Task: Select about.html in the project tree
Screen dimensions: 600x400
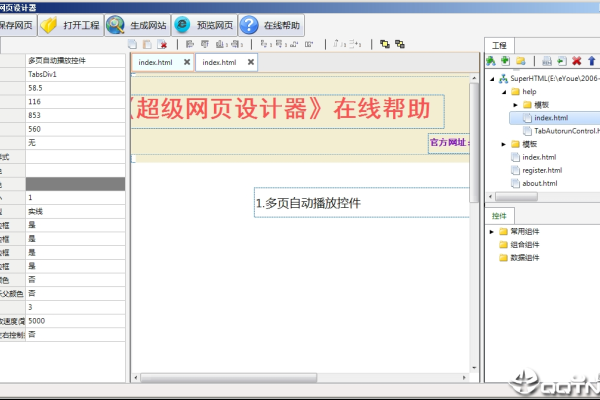Action: pyautogui.click(x=540, y=183)
